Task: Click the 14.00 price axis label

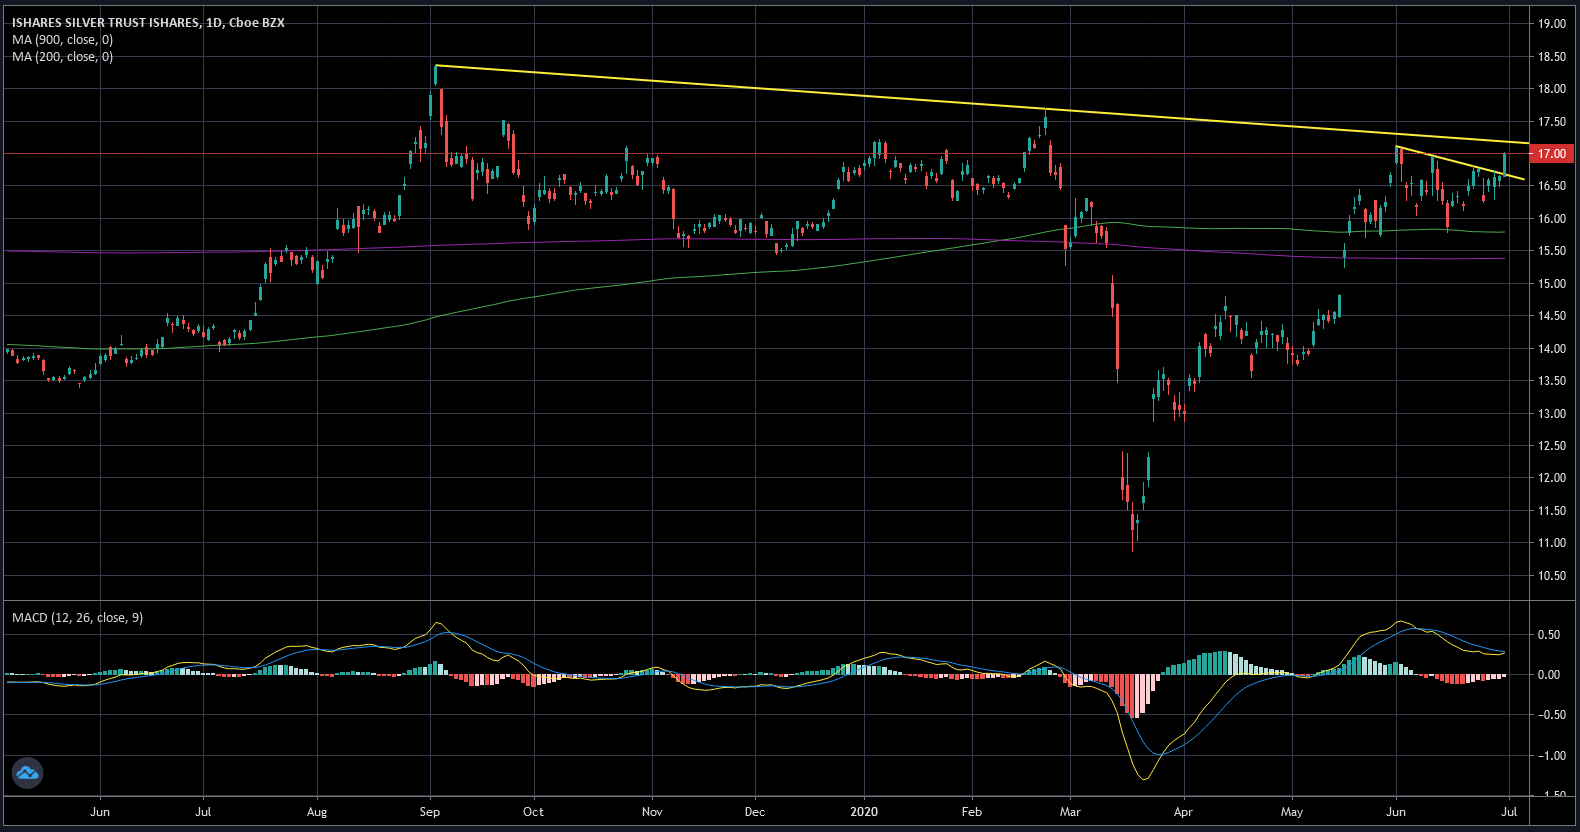Action: coord(1552,349)
